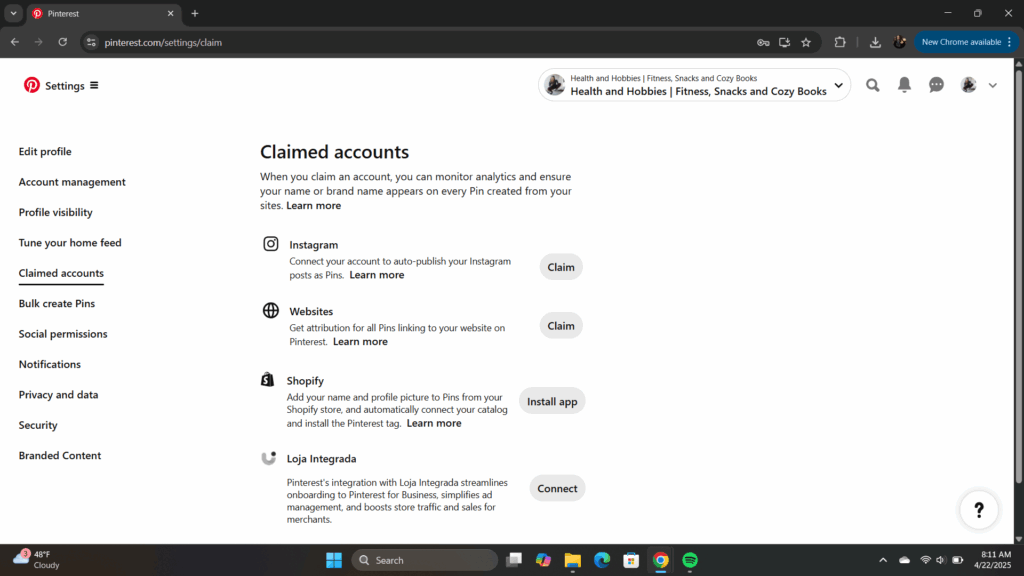Viewport: 1024px width, 576px height.
Task: View site information icon in address bar
Action: pos(91,42)
